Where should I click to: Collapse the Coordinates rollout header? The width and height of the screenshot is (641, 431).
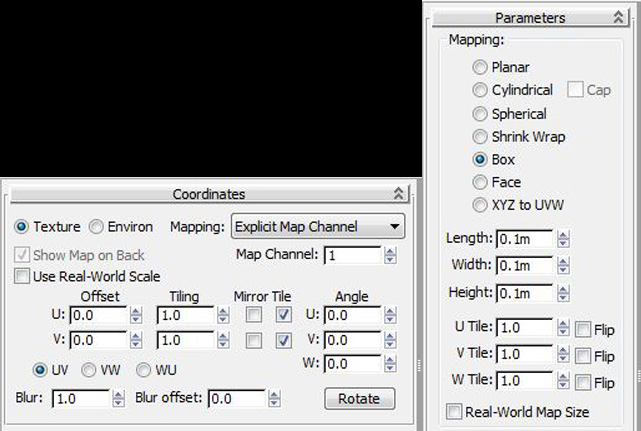tap(208, 194)
